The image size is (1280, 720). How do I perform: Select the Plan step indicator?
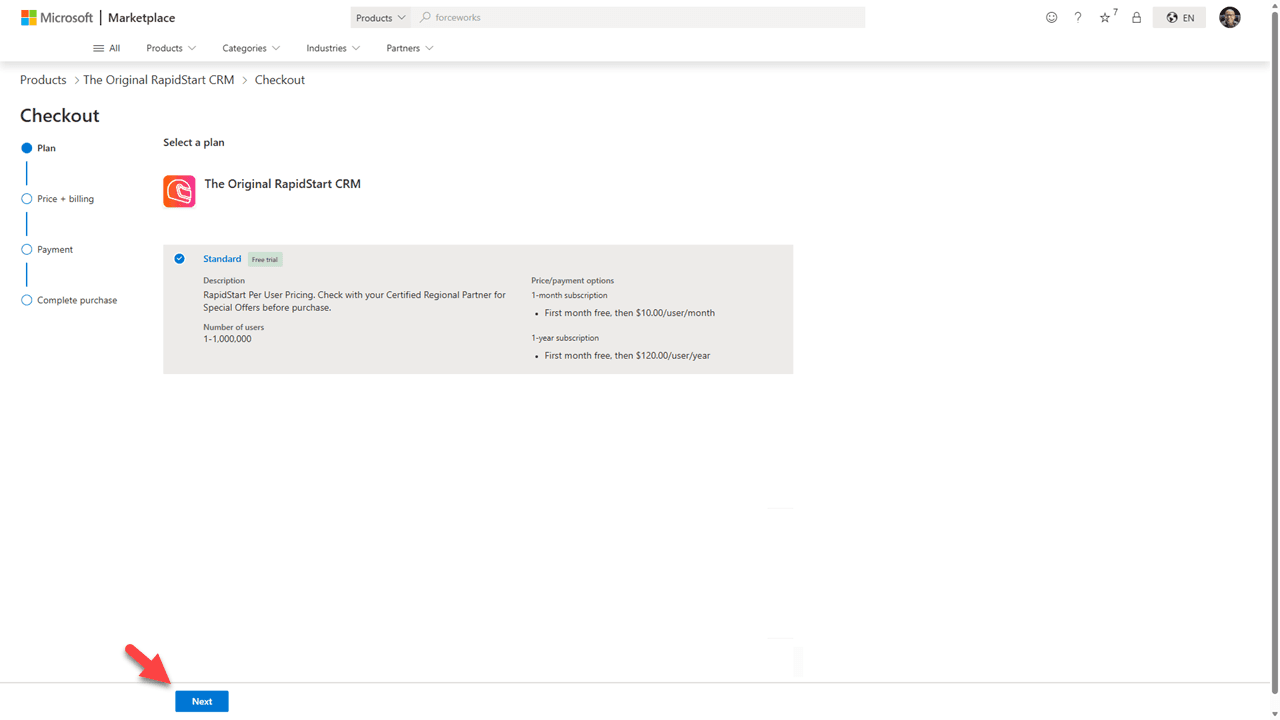tap(27, 148)
